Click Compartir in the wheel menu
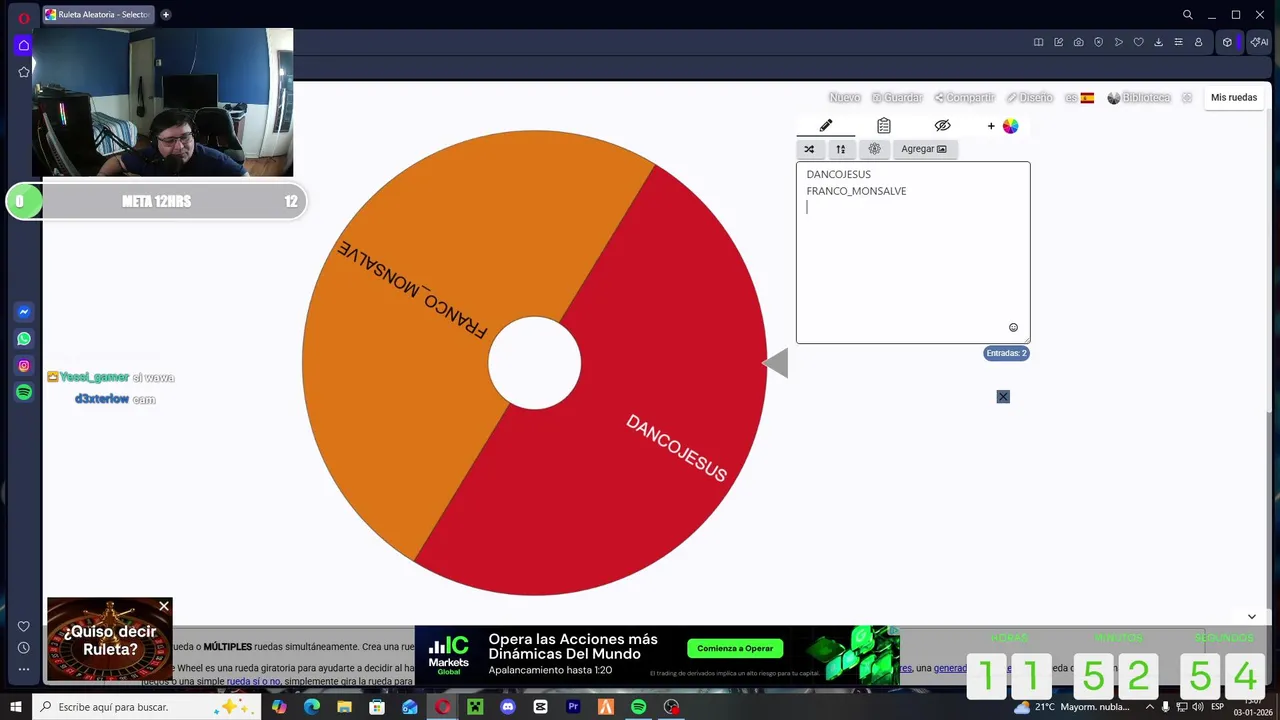 (965, 98)
